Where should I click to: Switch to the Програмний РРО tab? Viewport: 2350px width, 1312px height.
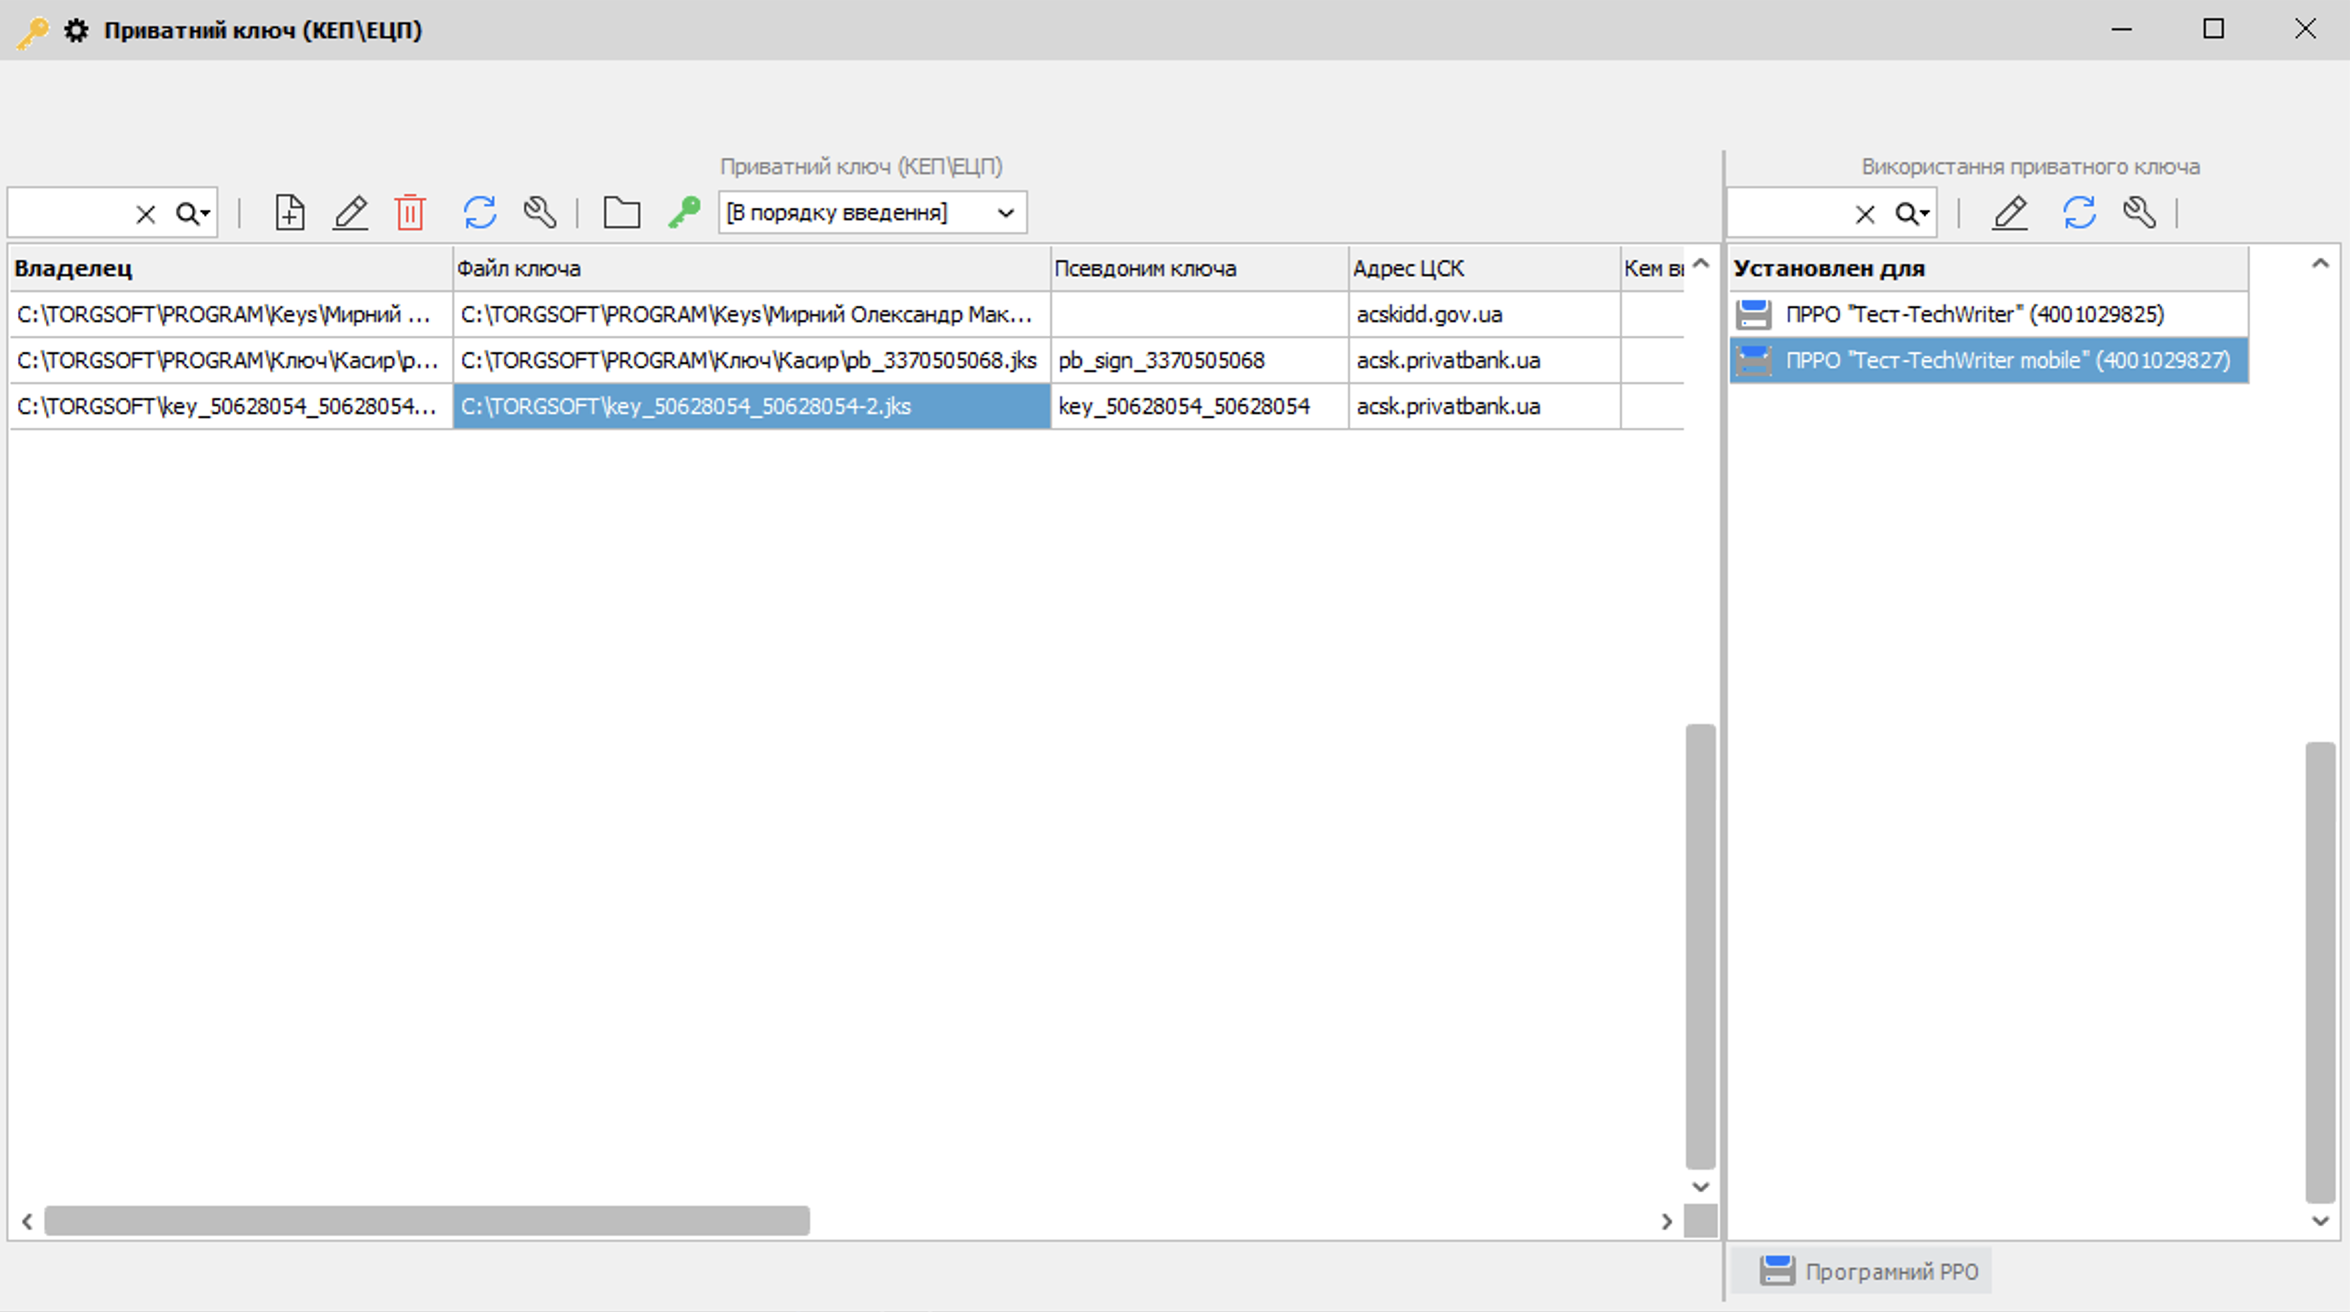(1862, 1271)
